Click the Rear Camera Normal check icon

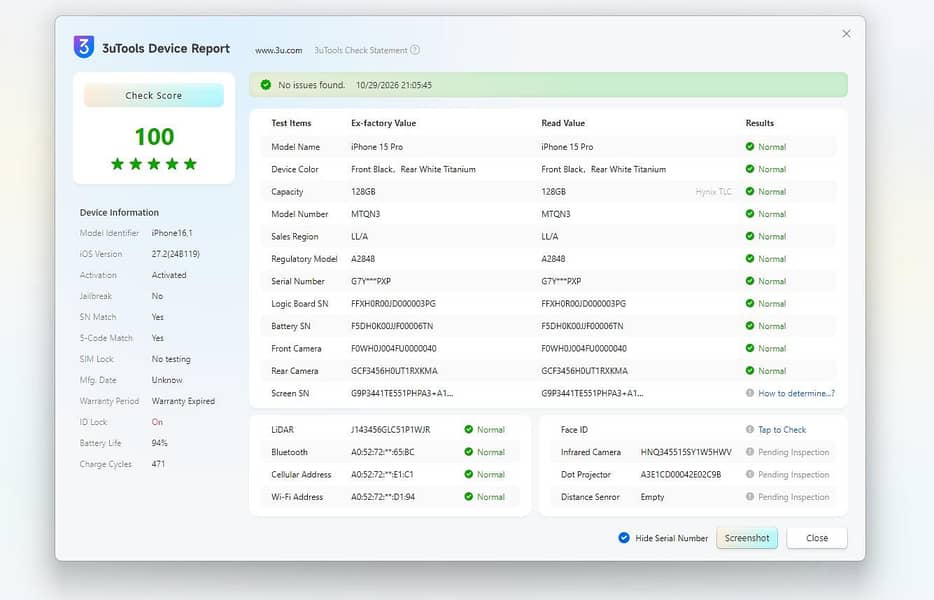(750, 371)
